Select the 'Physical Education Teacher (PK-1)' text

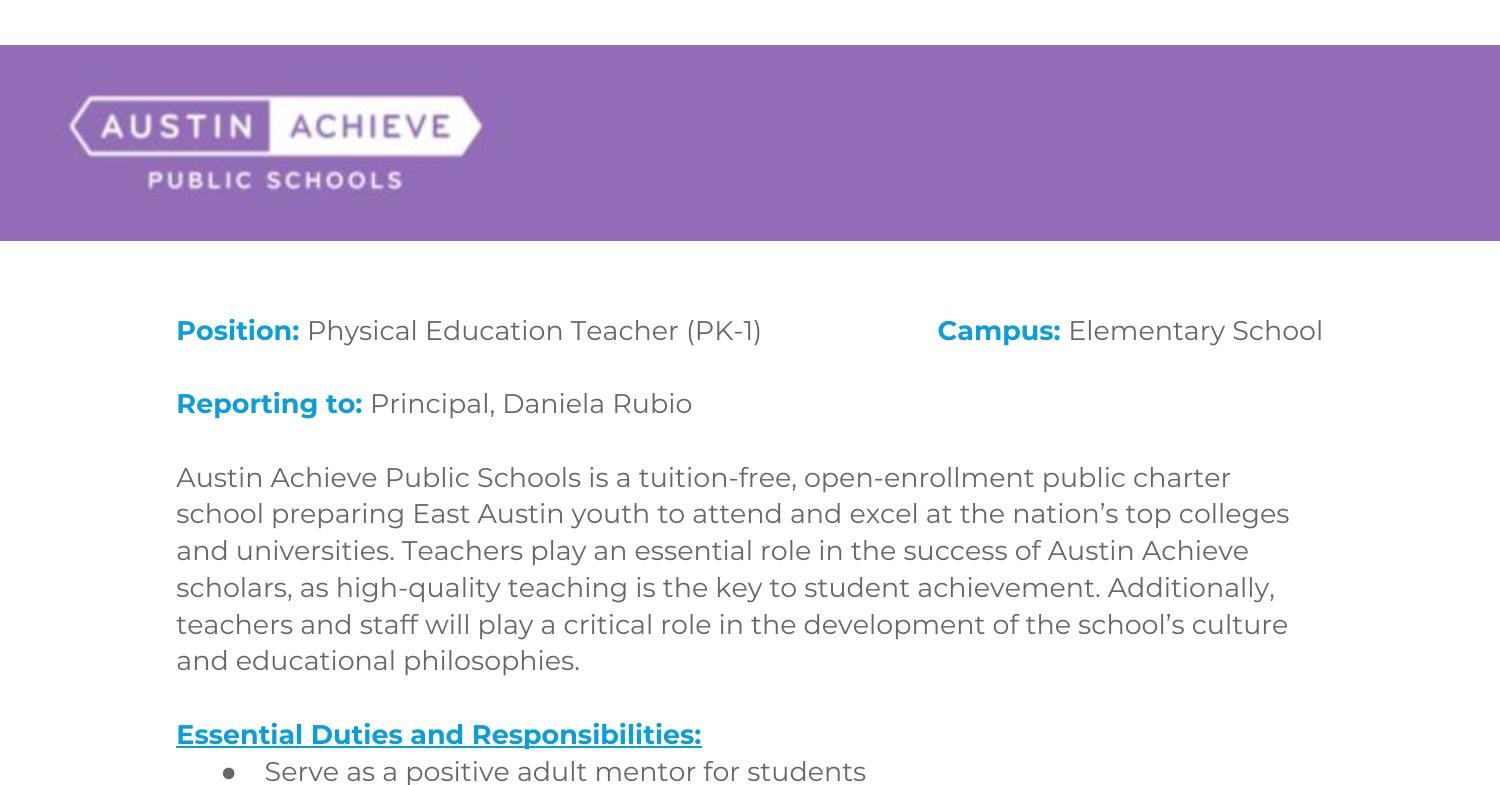(x=534, y=331)
